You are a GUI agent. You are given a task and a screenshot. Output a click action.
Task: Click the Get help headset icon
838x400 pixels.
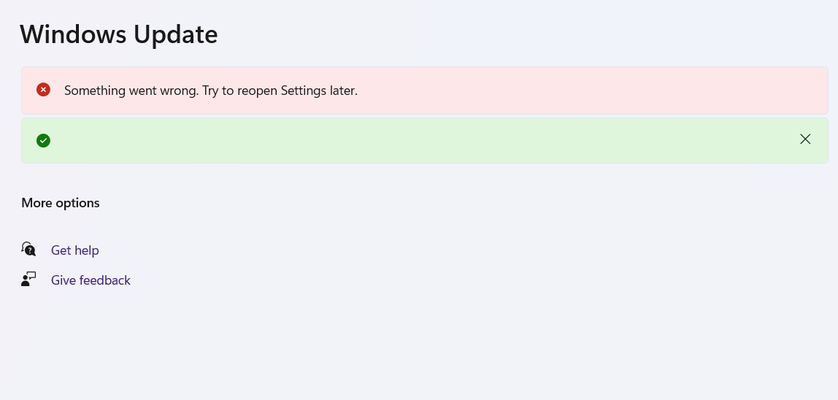coord(29,249)
